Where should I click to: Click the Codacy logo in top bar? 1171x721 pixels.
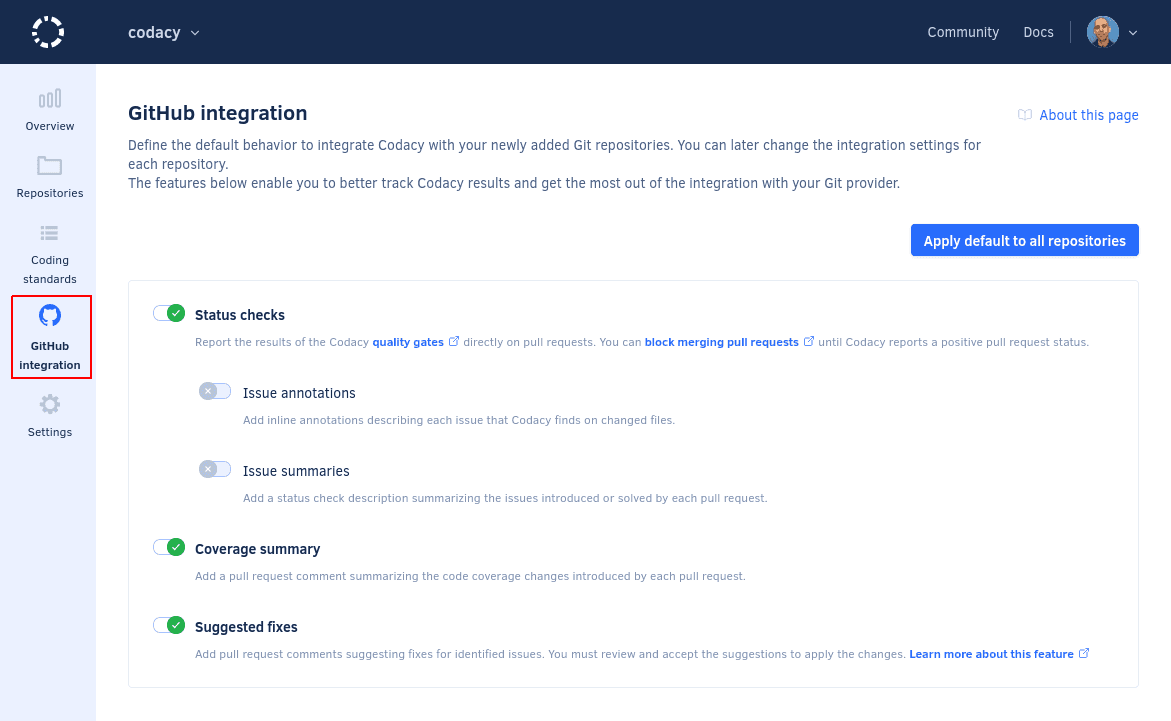click(x=48, y=31)
